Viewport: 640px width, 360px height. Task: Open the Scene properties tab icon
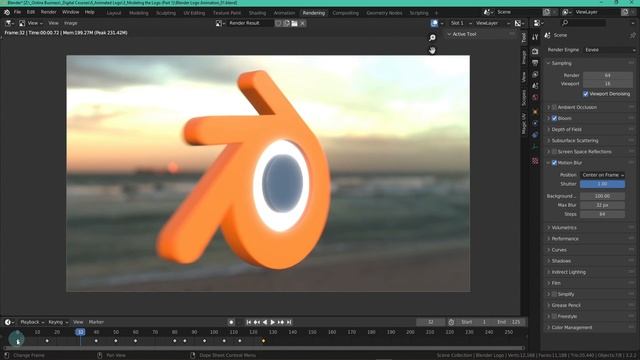pyautogui.click(x=535, y=86)
